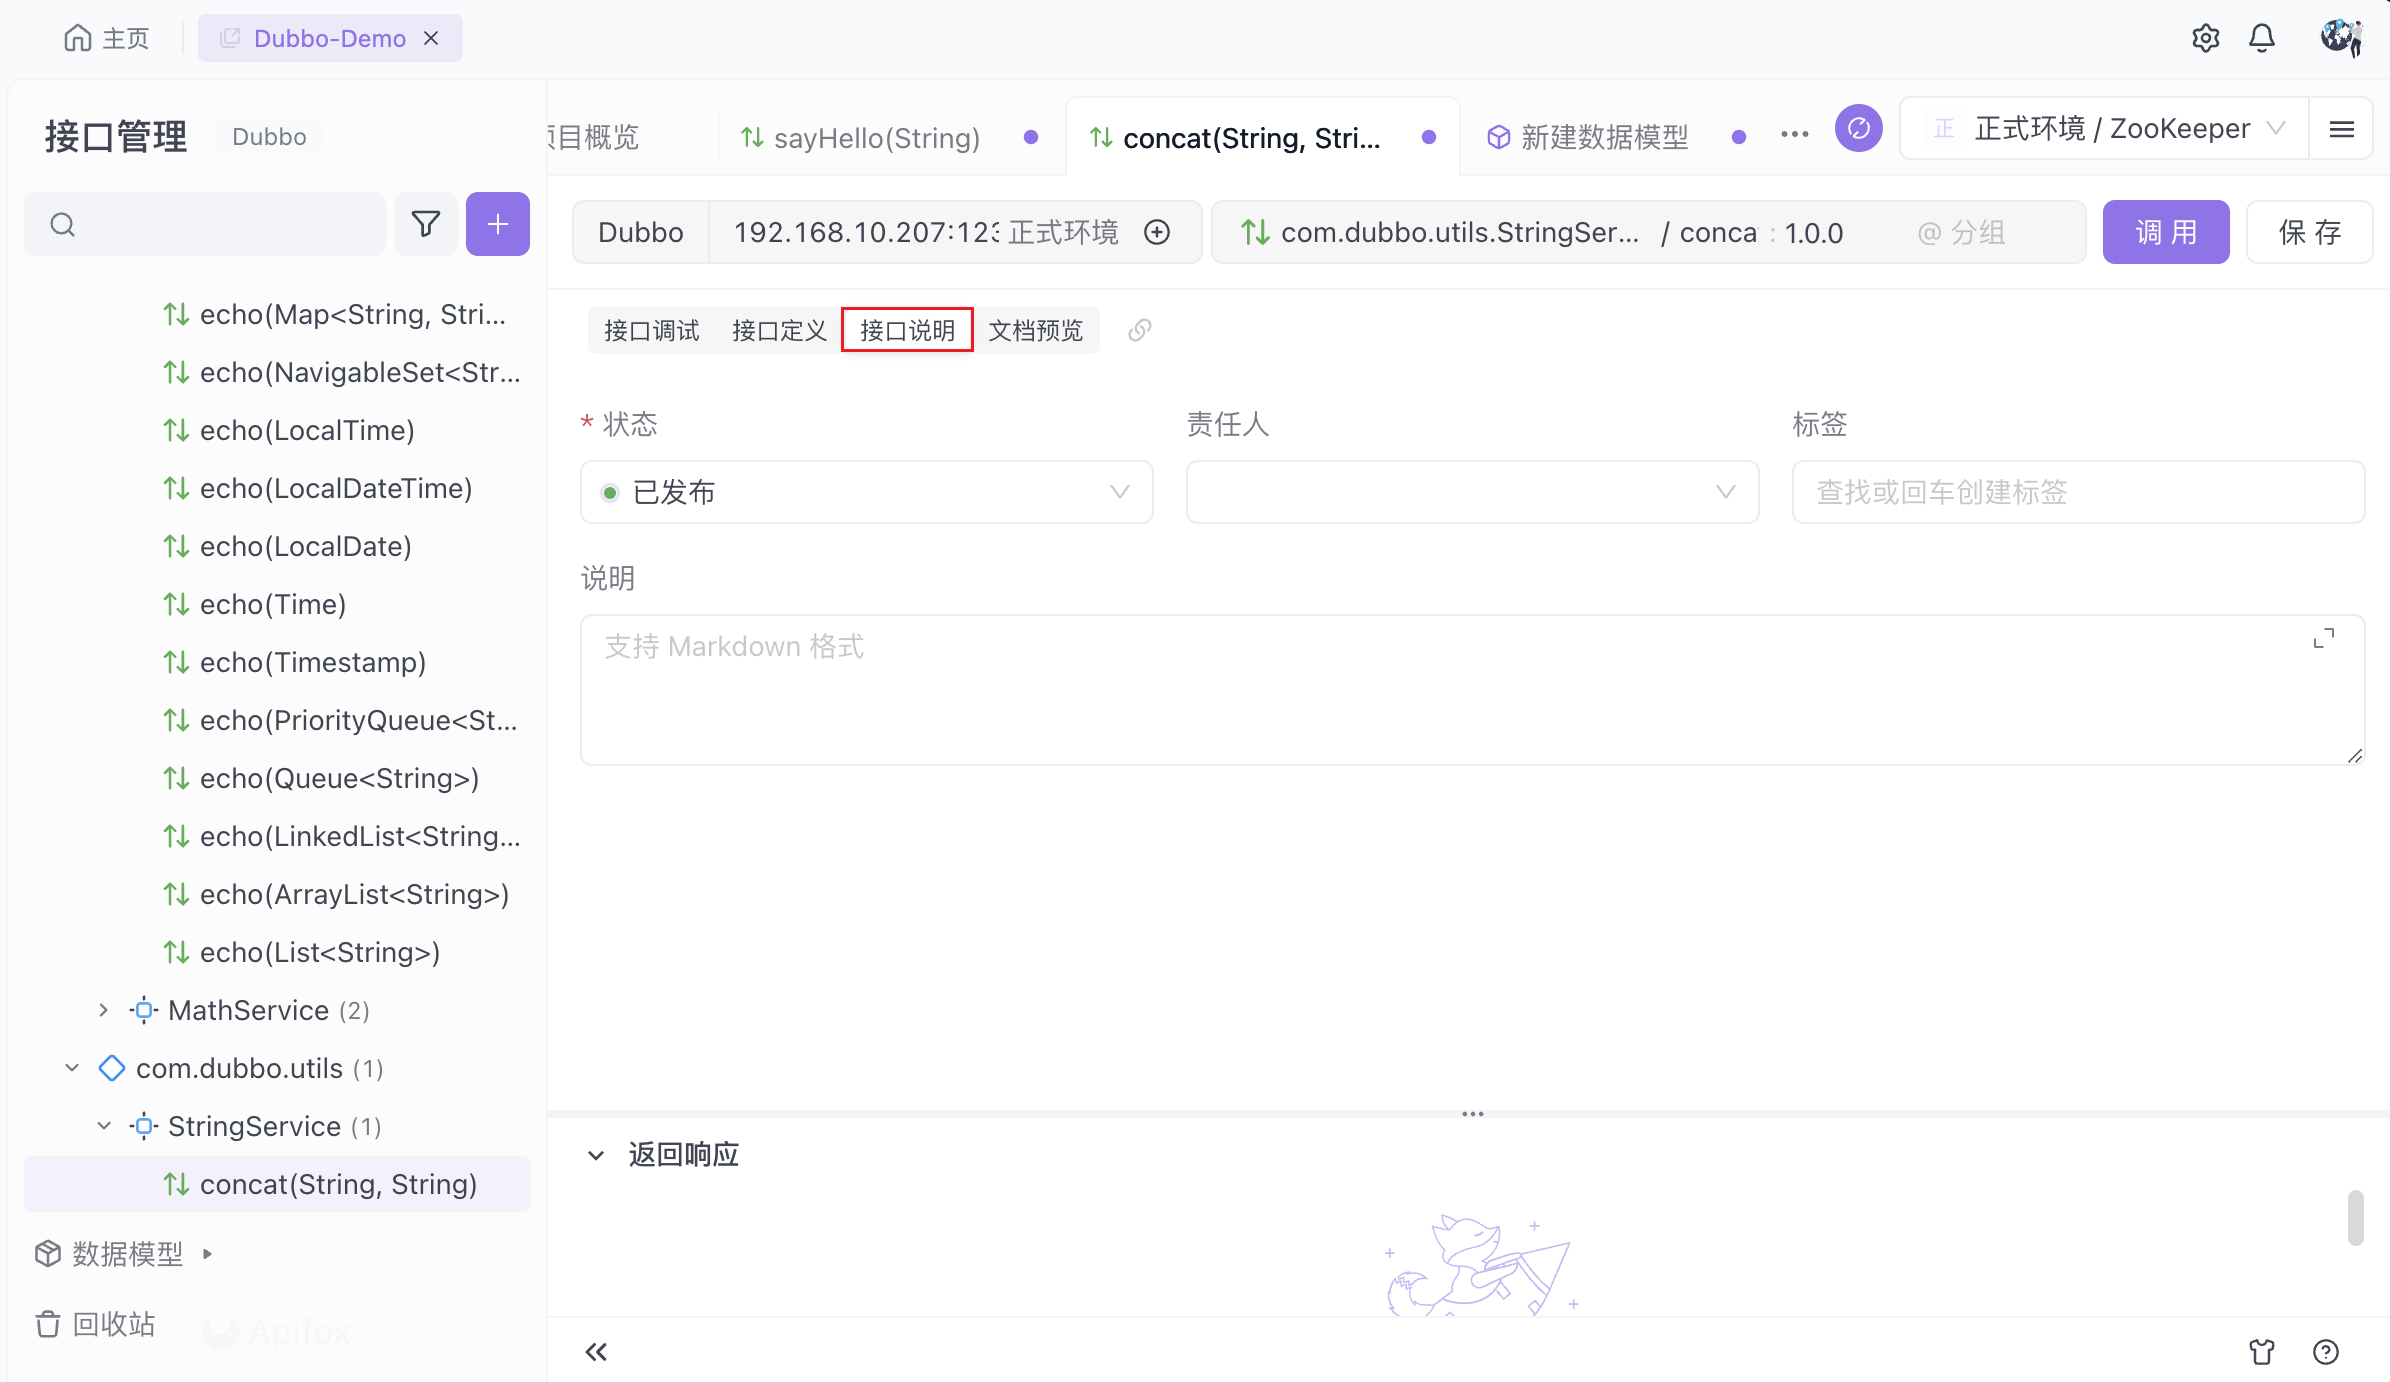Collapse sidebar with double-chevron icon
Screen dimensions: 2390x1382
596,1352
